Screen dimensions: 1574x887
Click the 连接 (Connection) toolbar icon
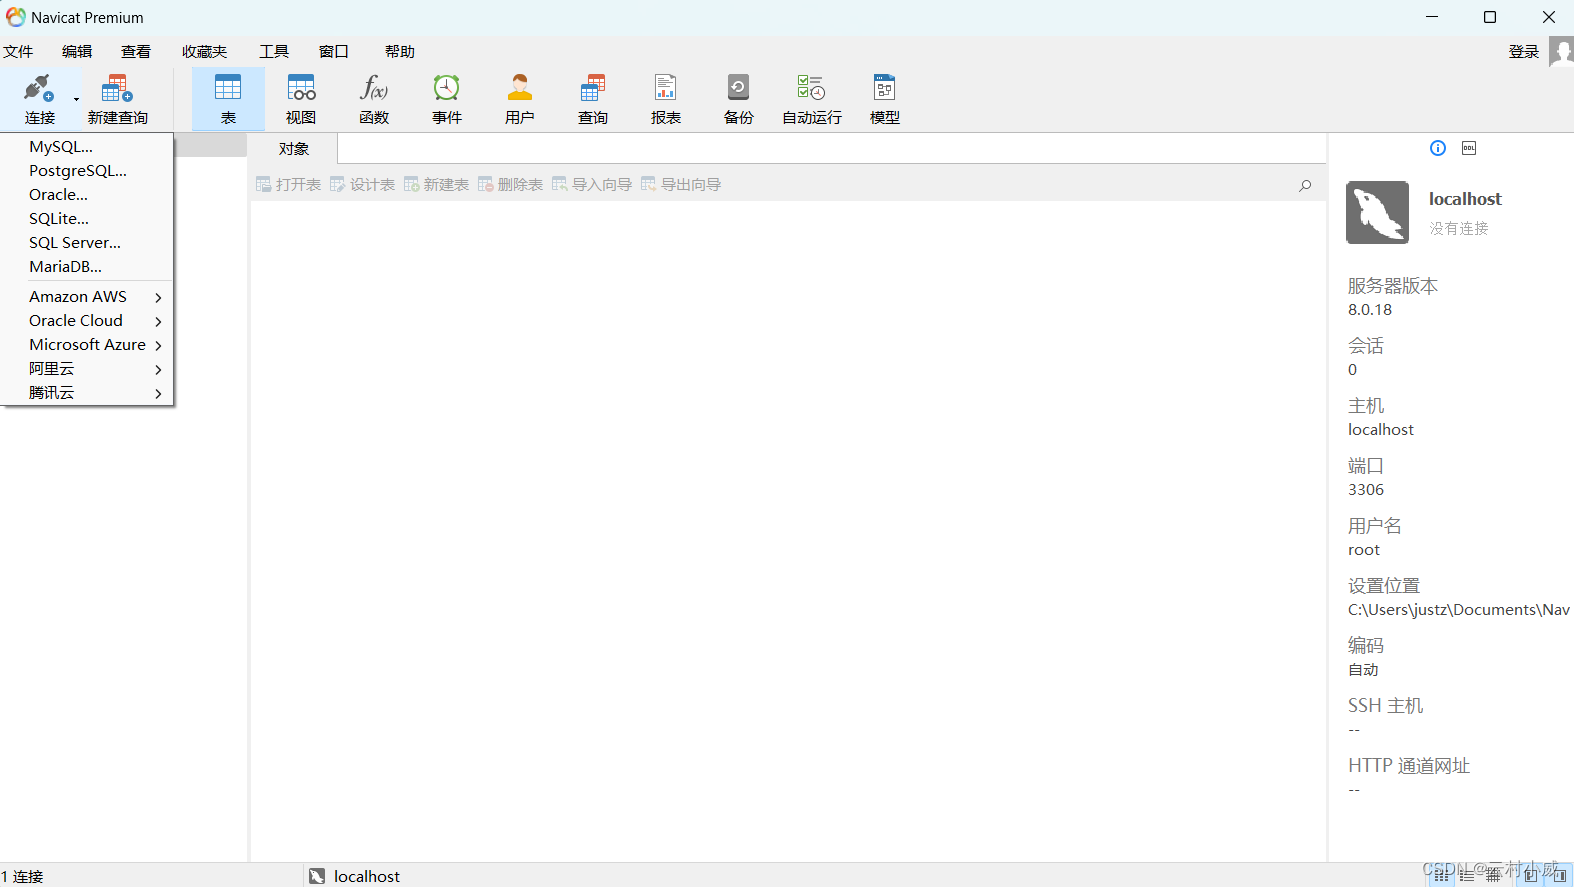click(39, 98)
